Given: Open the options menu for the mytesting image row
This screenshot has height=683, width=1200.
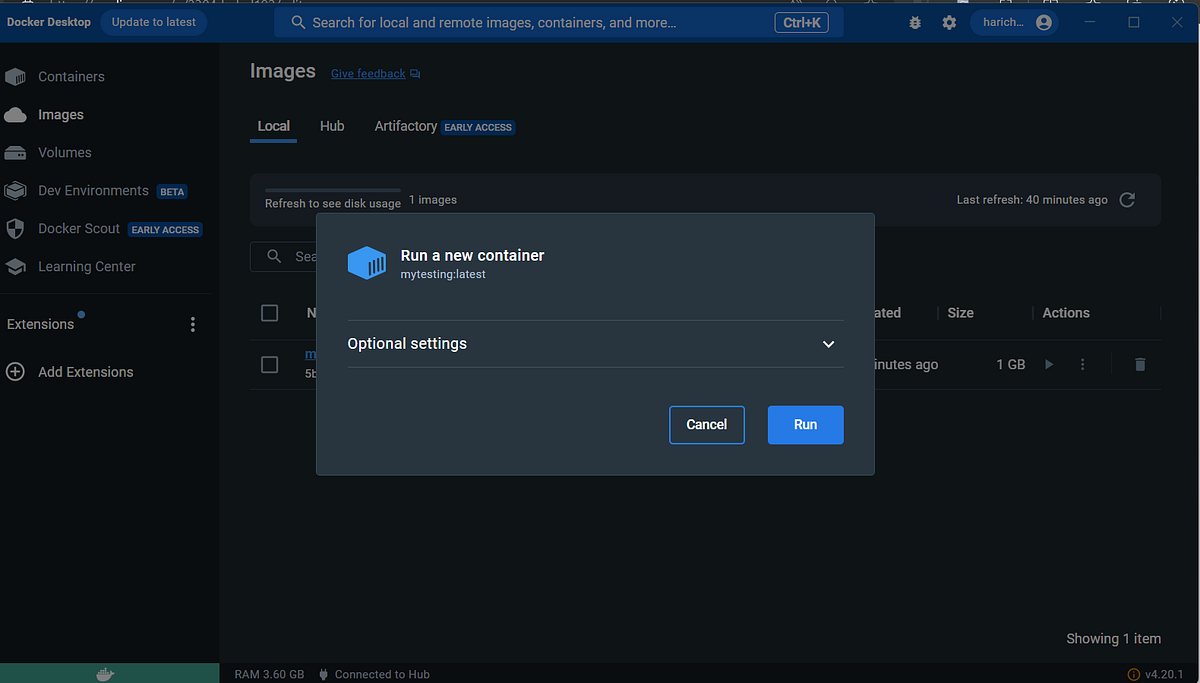Looking at the screenshot, I should pos(1082,364).
